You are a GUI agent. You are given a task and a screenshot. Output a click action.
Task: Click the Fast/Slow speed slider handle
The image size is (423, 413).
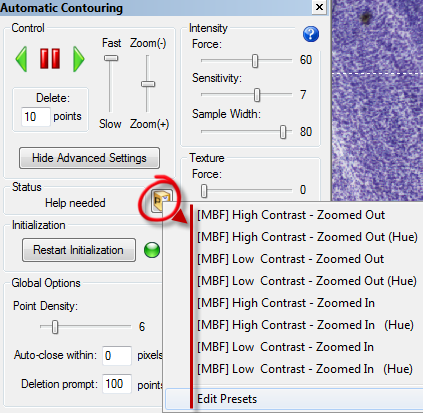pyautogui.click(x=111, y=58)
